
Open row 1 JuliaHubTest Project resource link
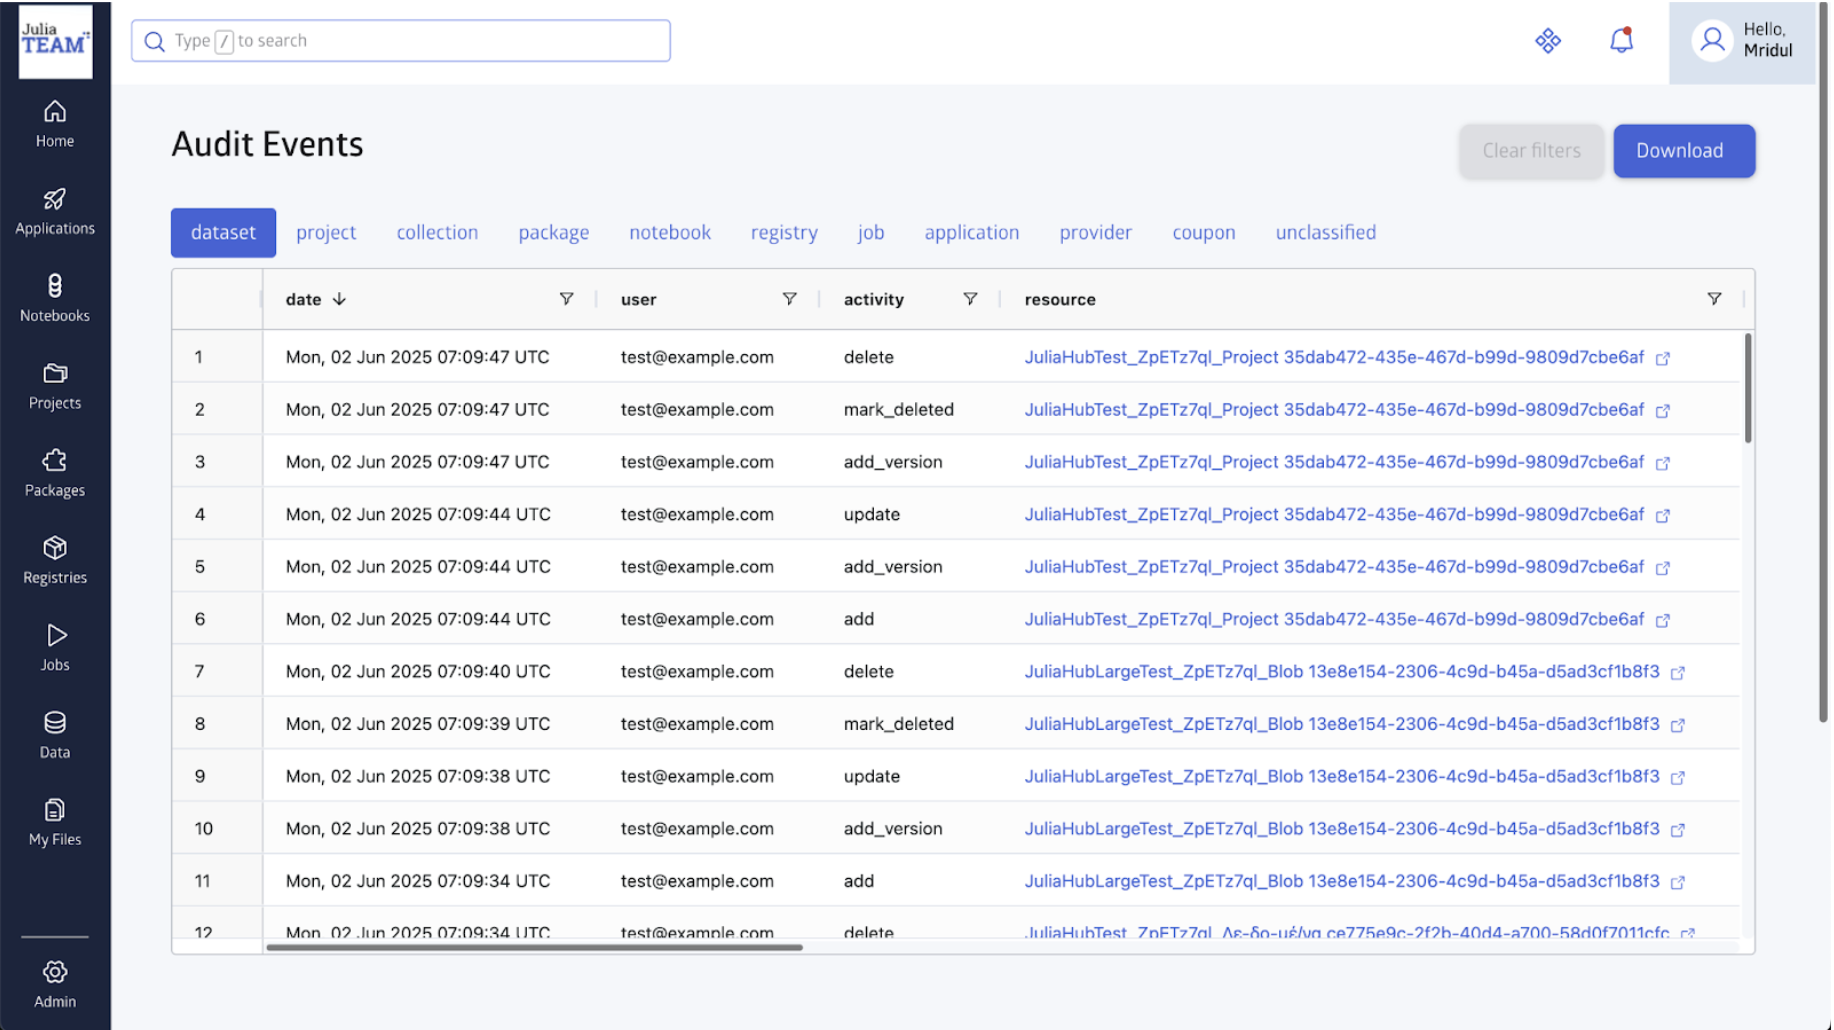tap(1333, 357)
